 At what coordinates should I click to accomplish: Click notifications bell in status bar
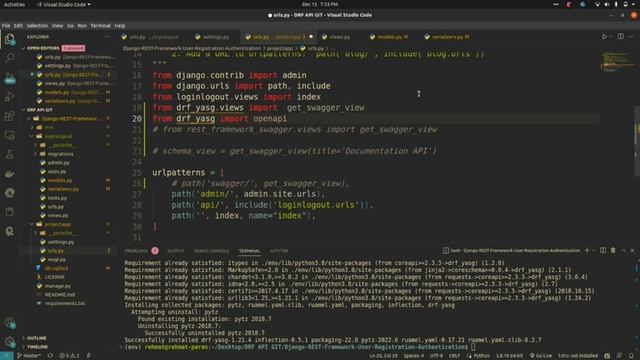(x=631, y=356)
